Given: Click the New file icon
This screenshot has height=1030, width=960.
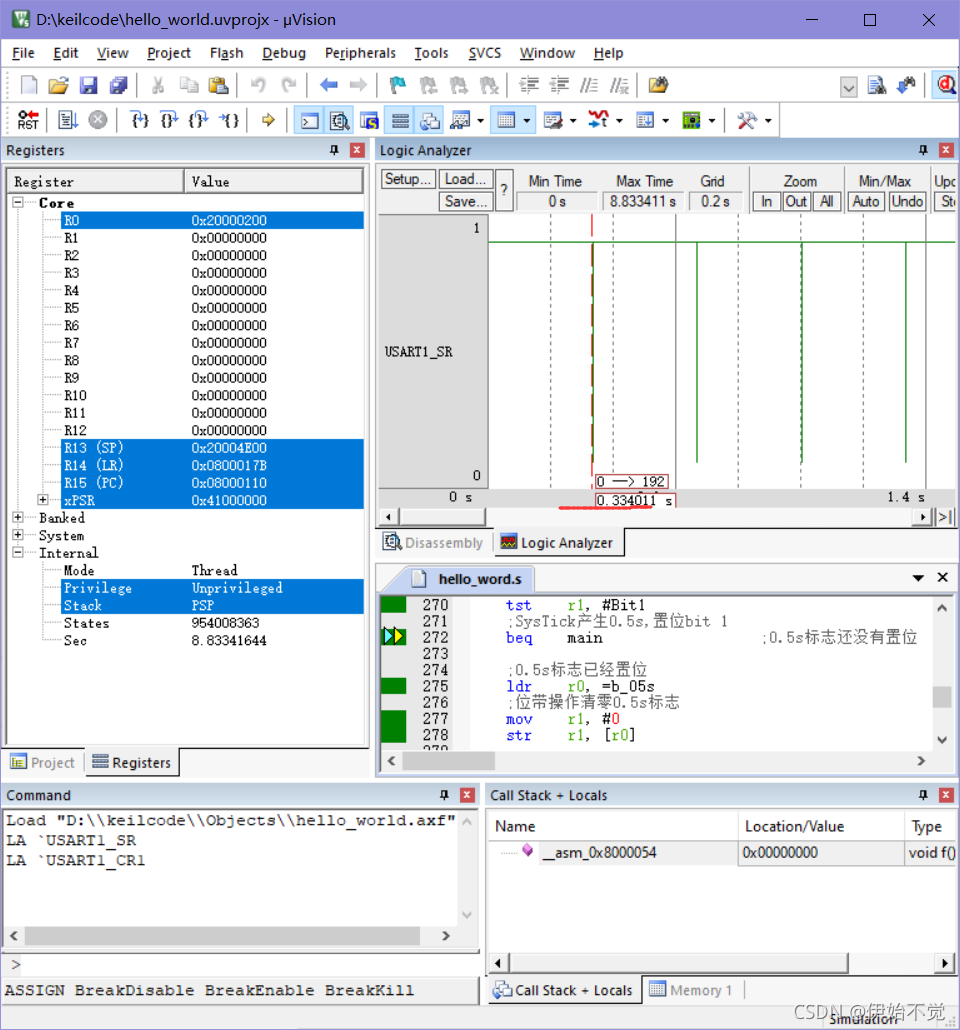Looking at the screenshot, I should 29,85.
